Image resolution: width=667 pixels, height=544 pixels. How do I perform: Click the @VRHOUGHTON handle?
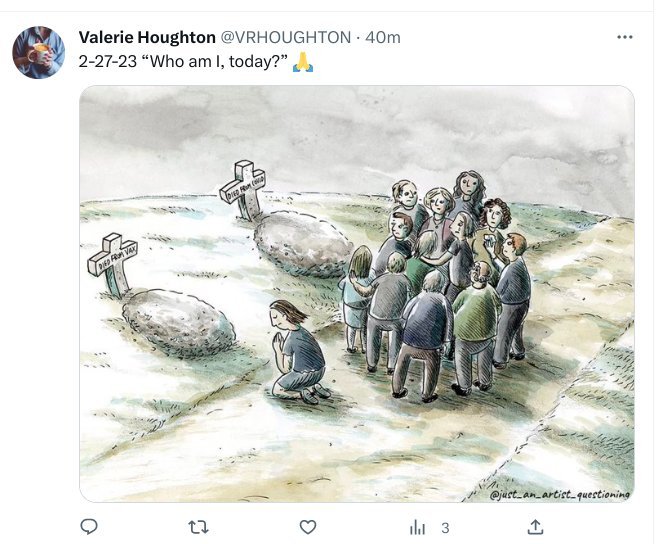click(285, 37)
